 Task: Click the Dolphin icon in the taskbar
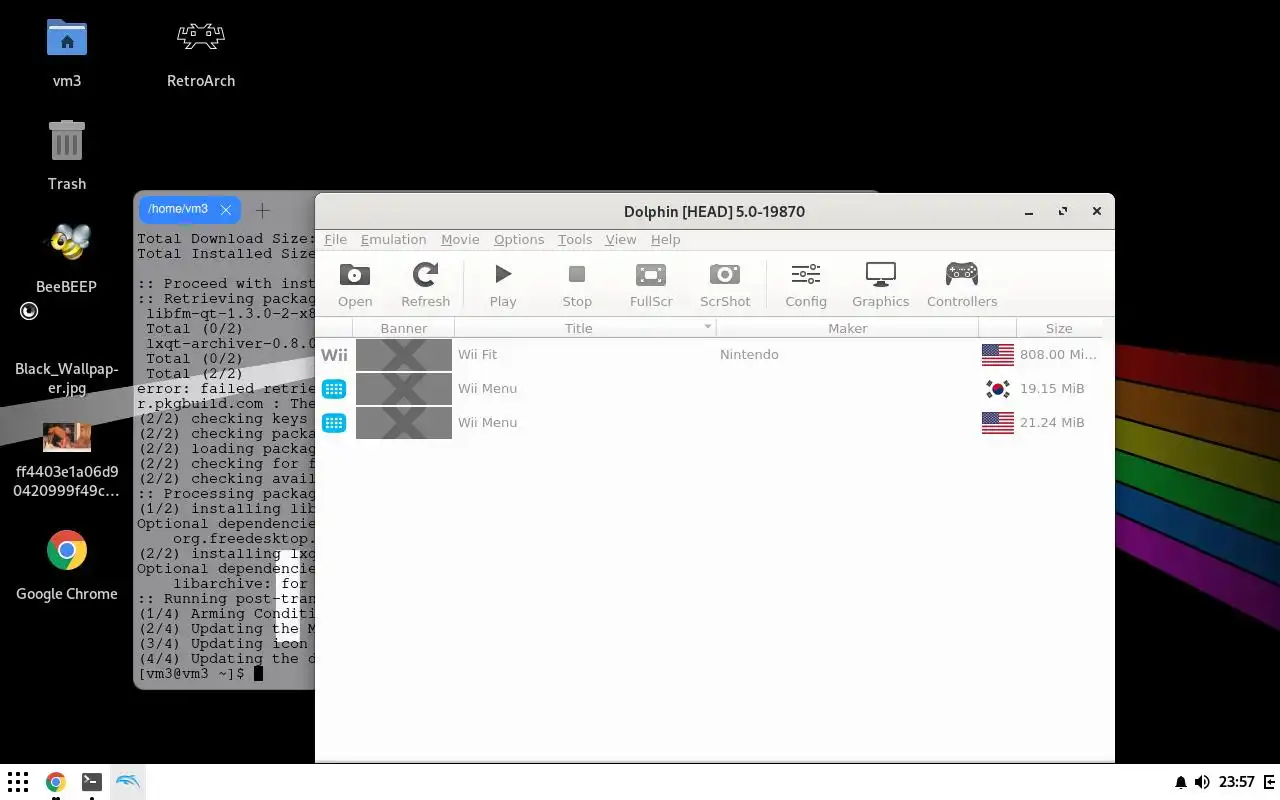(x=128, y=782)
